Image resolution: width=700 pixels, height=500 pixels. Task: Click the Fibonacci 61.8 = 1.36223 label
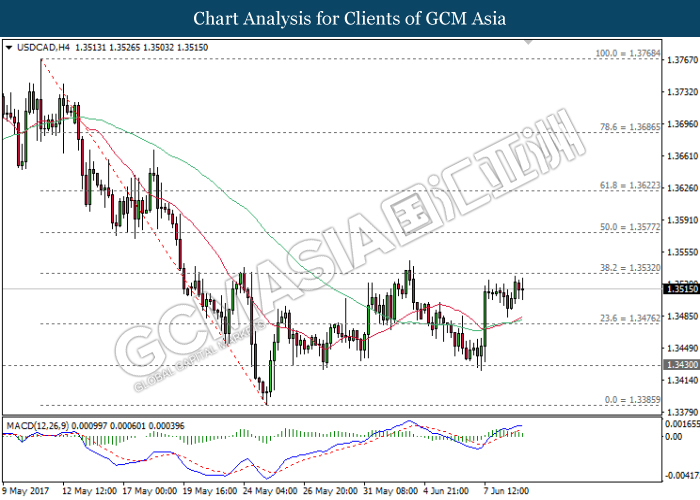pyautogui.click(x=630, y=185)
